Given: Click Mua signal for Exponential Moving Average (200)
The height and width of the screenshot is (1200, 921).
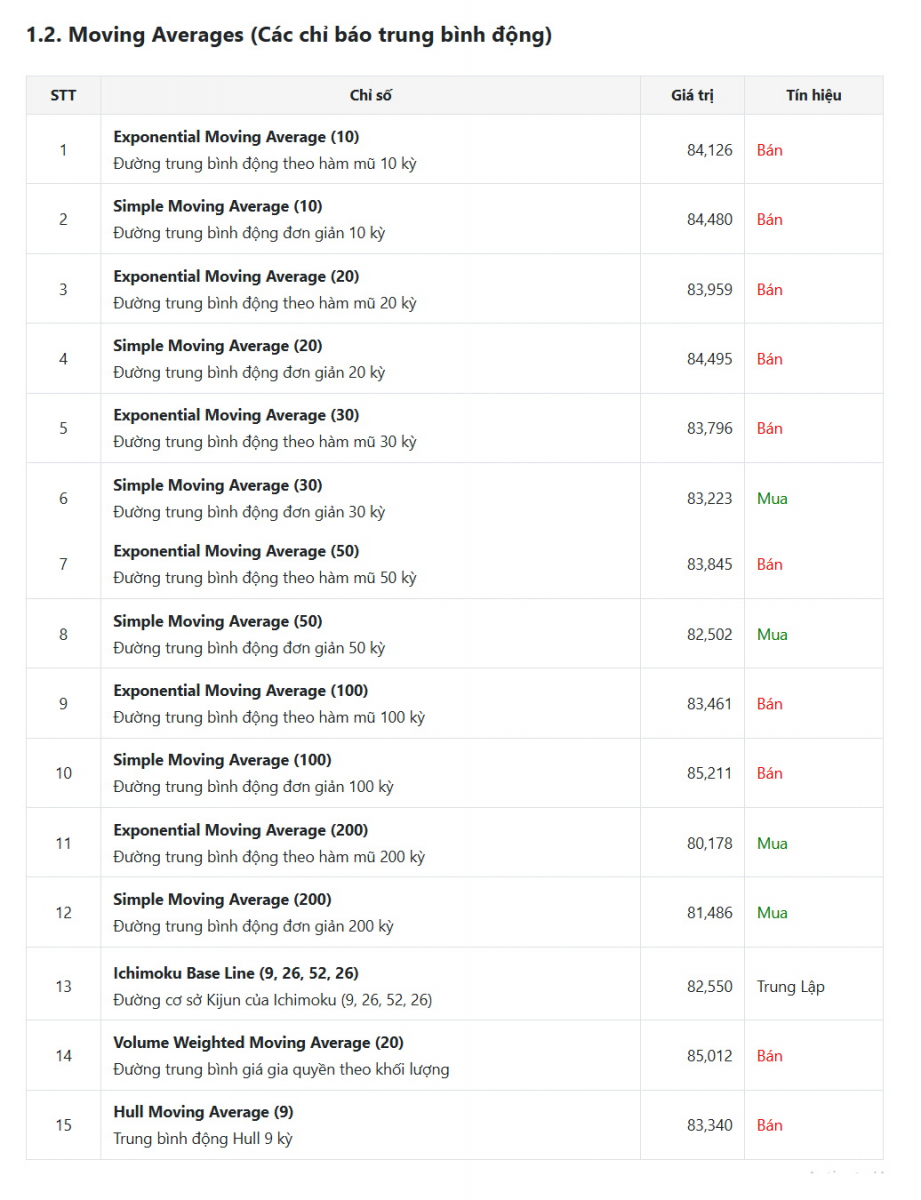Looking at the screenshot, I should [772, 843].
